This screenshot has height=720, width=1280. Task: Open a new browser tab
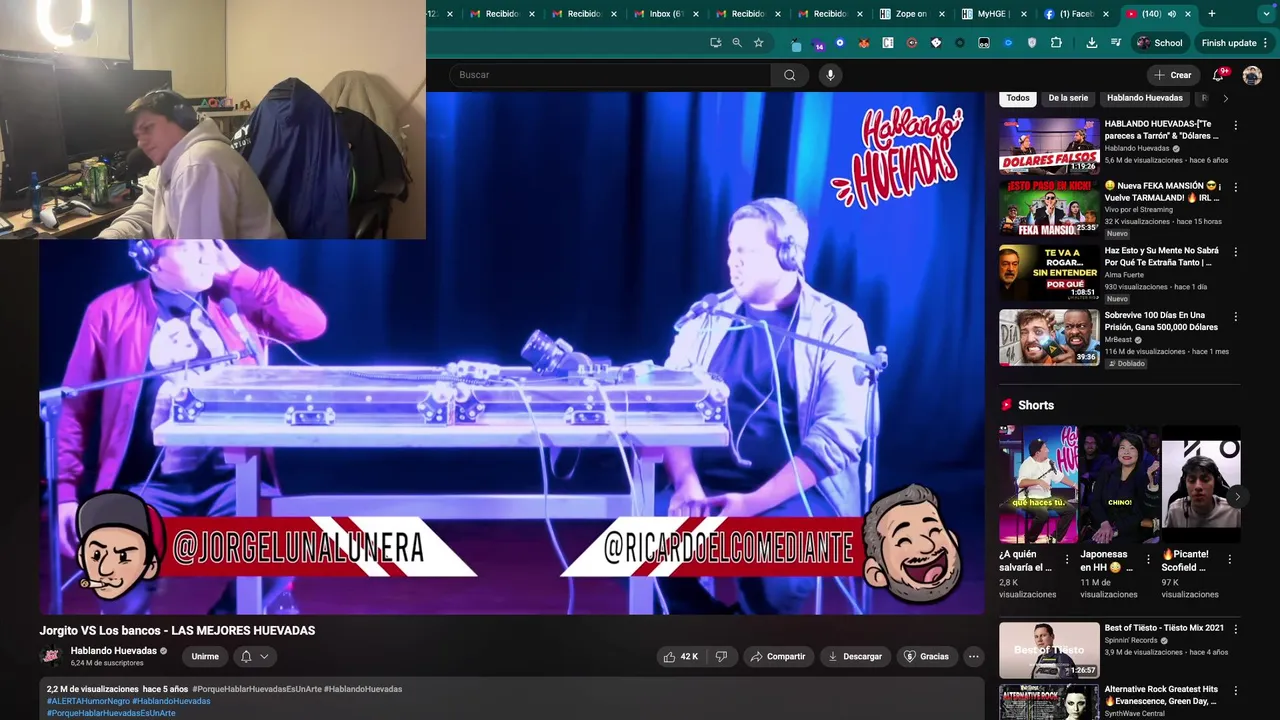[x=1212, y=14]
